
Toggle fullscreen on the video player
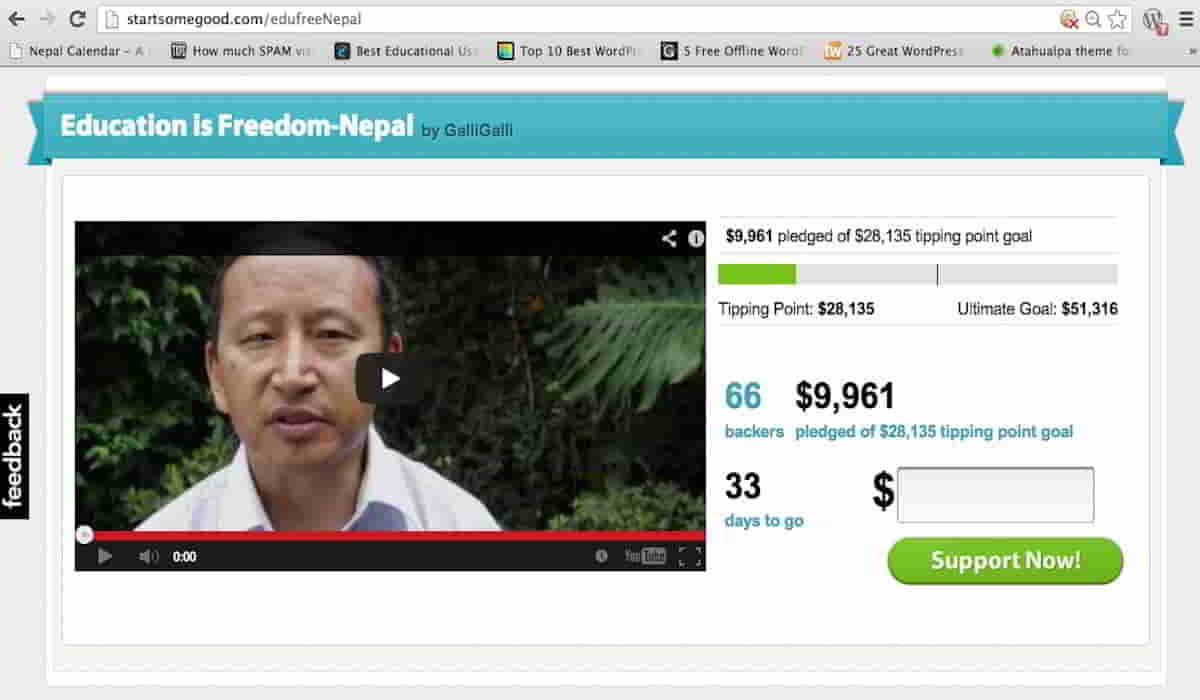coord(690,556)
